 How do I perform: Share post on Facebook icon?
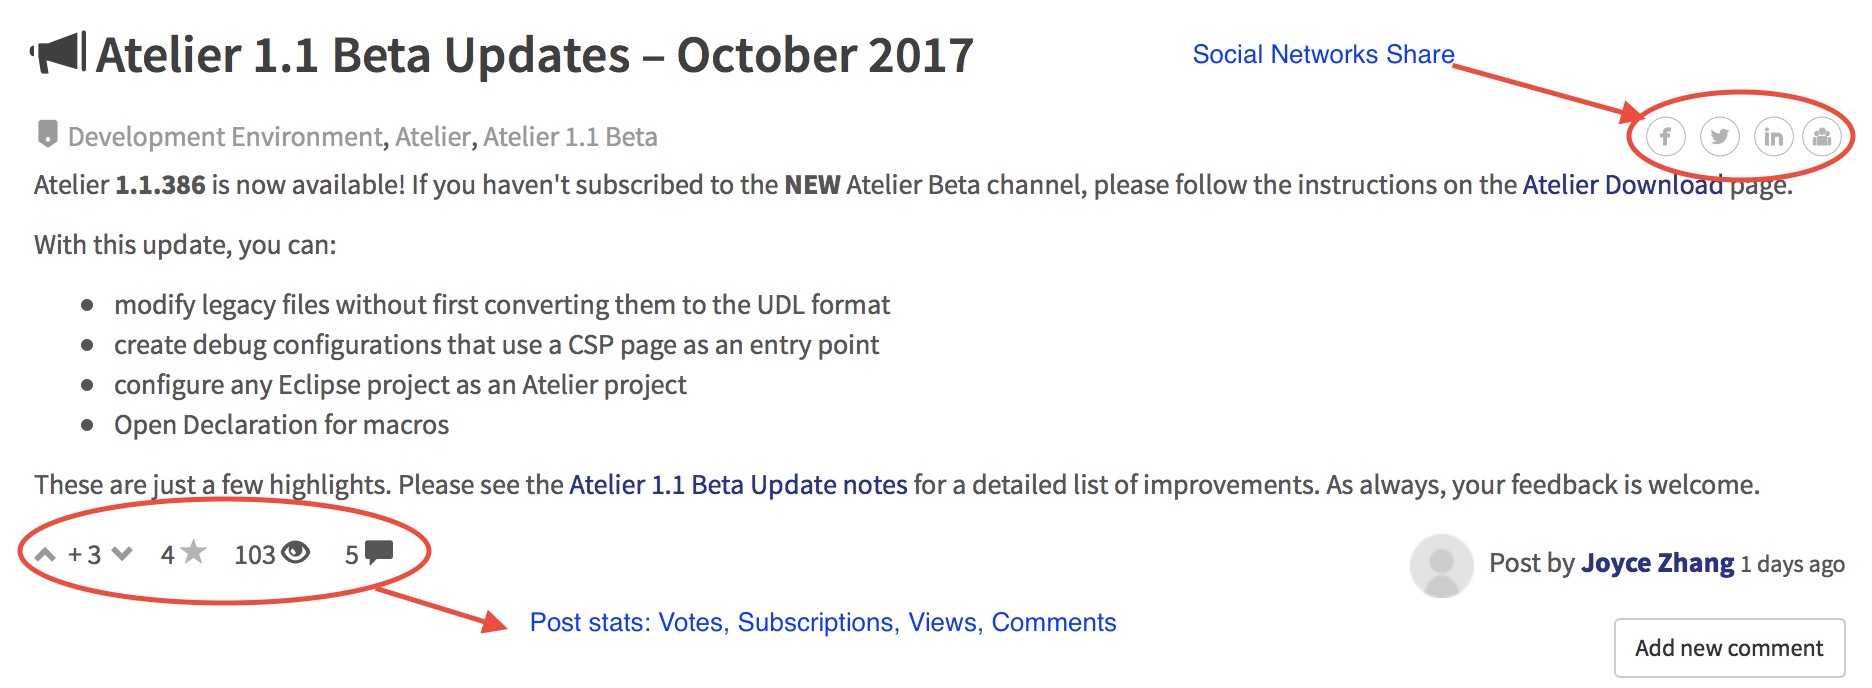click(1666, 136)
